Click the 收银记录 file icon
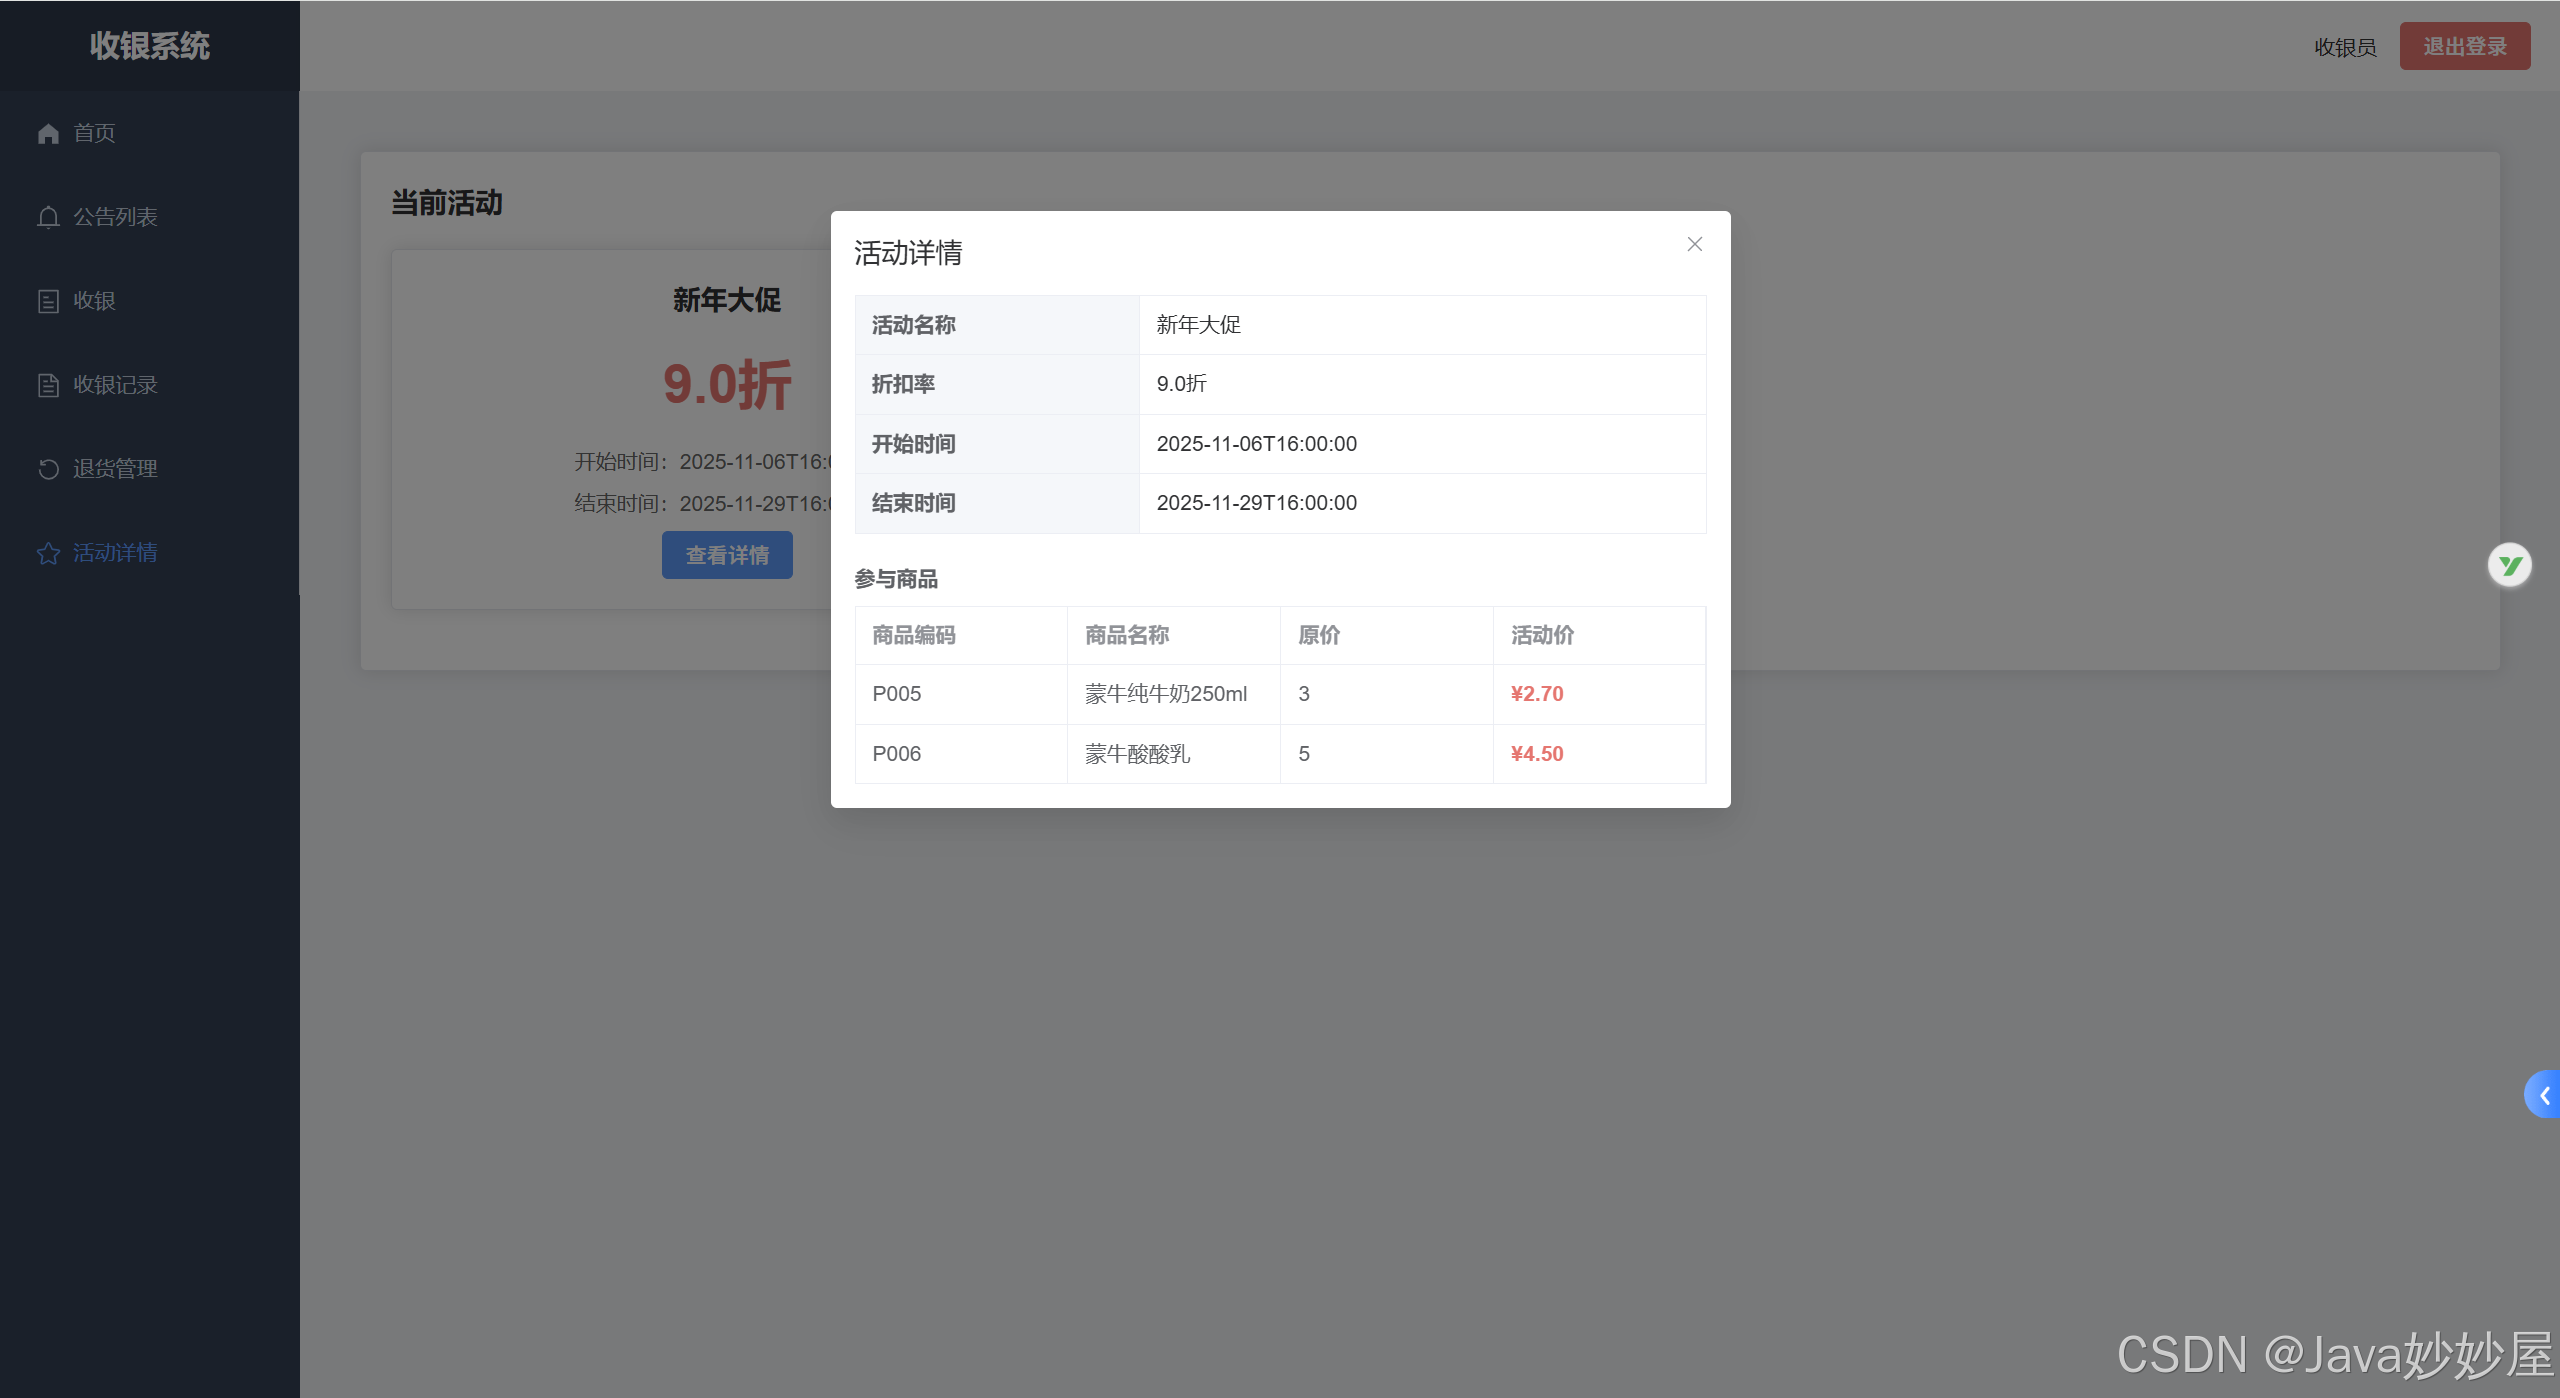Image resolution: width=2560 pixels, height=1398 pixels. (x=48, y=385)
